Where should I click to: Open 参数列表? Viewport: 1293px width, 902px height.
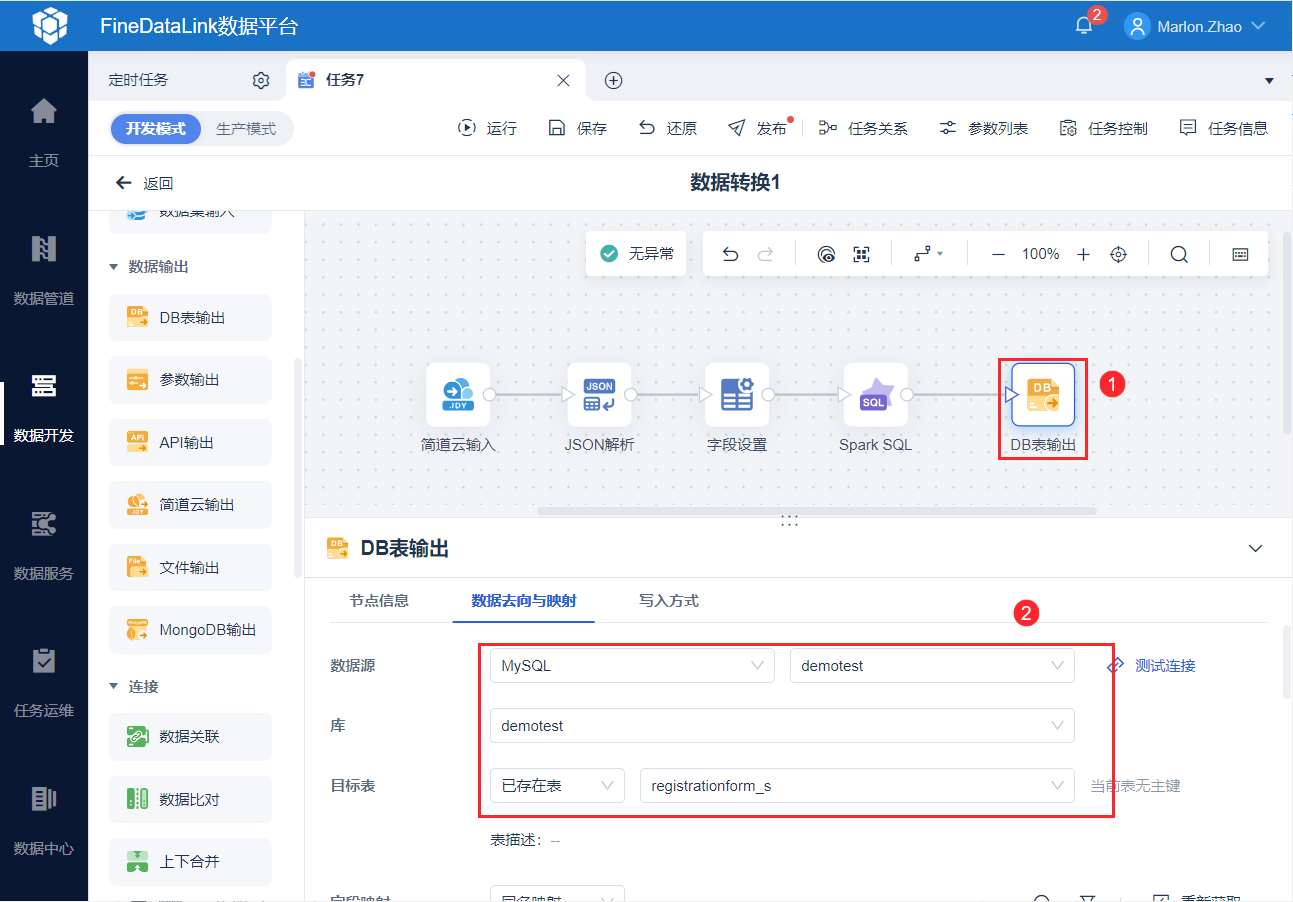[x=983, y=128]
